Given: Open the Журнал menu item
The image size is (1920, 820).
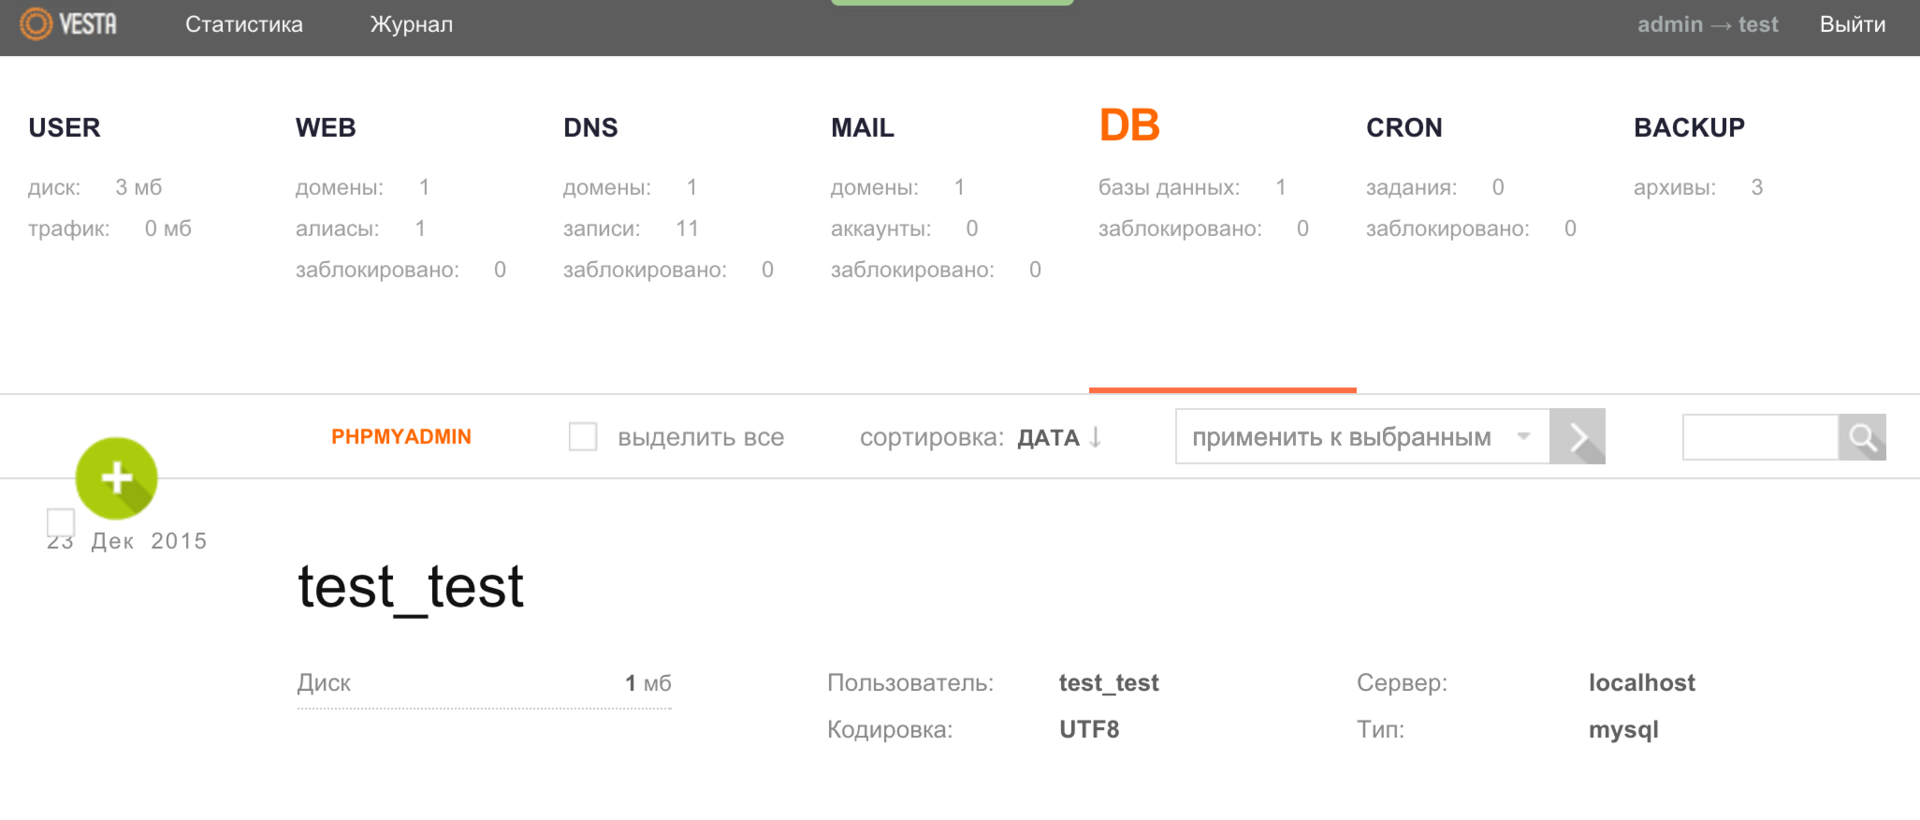Looking at the screenshot, I should click(411, 25).
